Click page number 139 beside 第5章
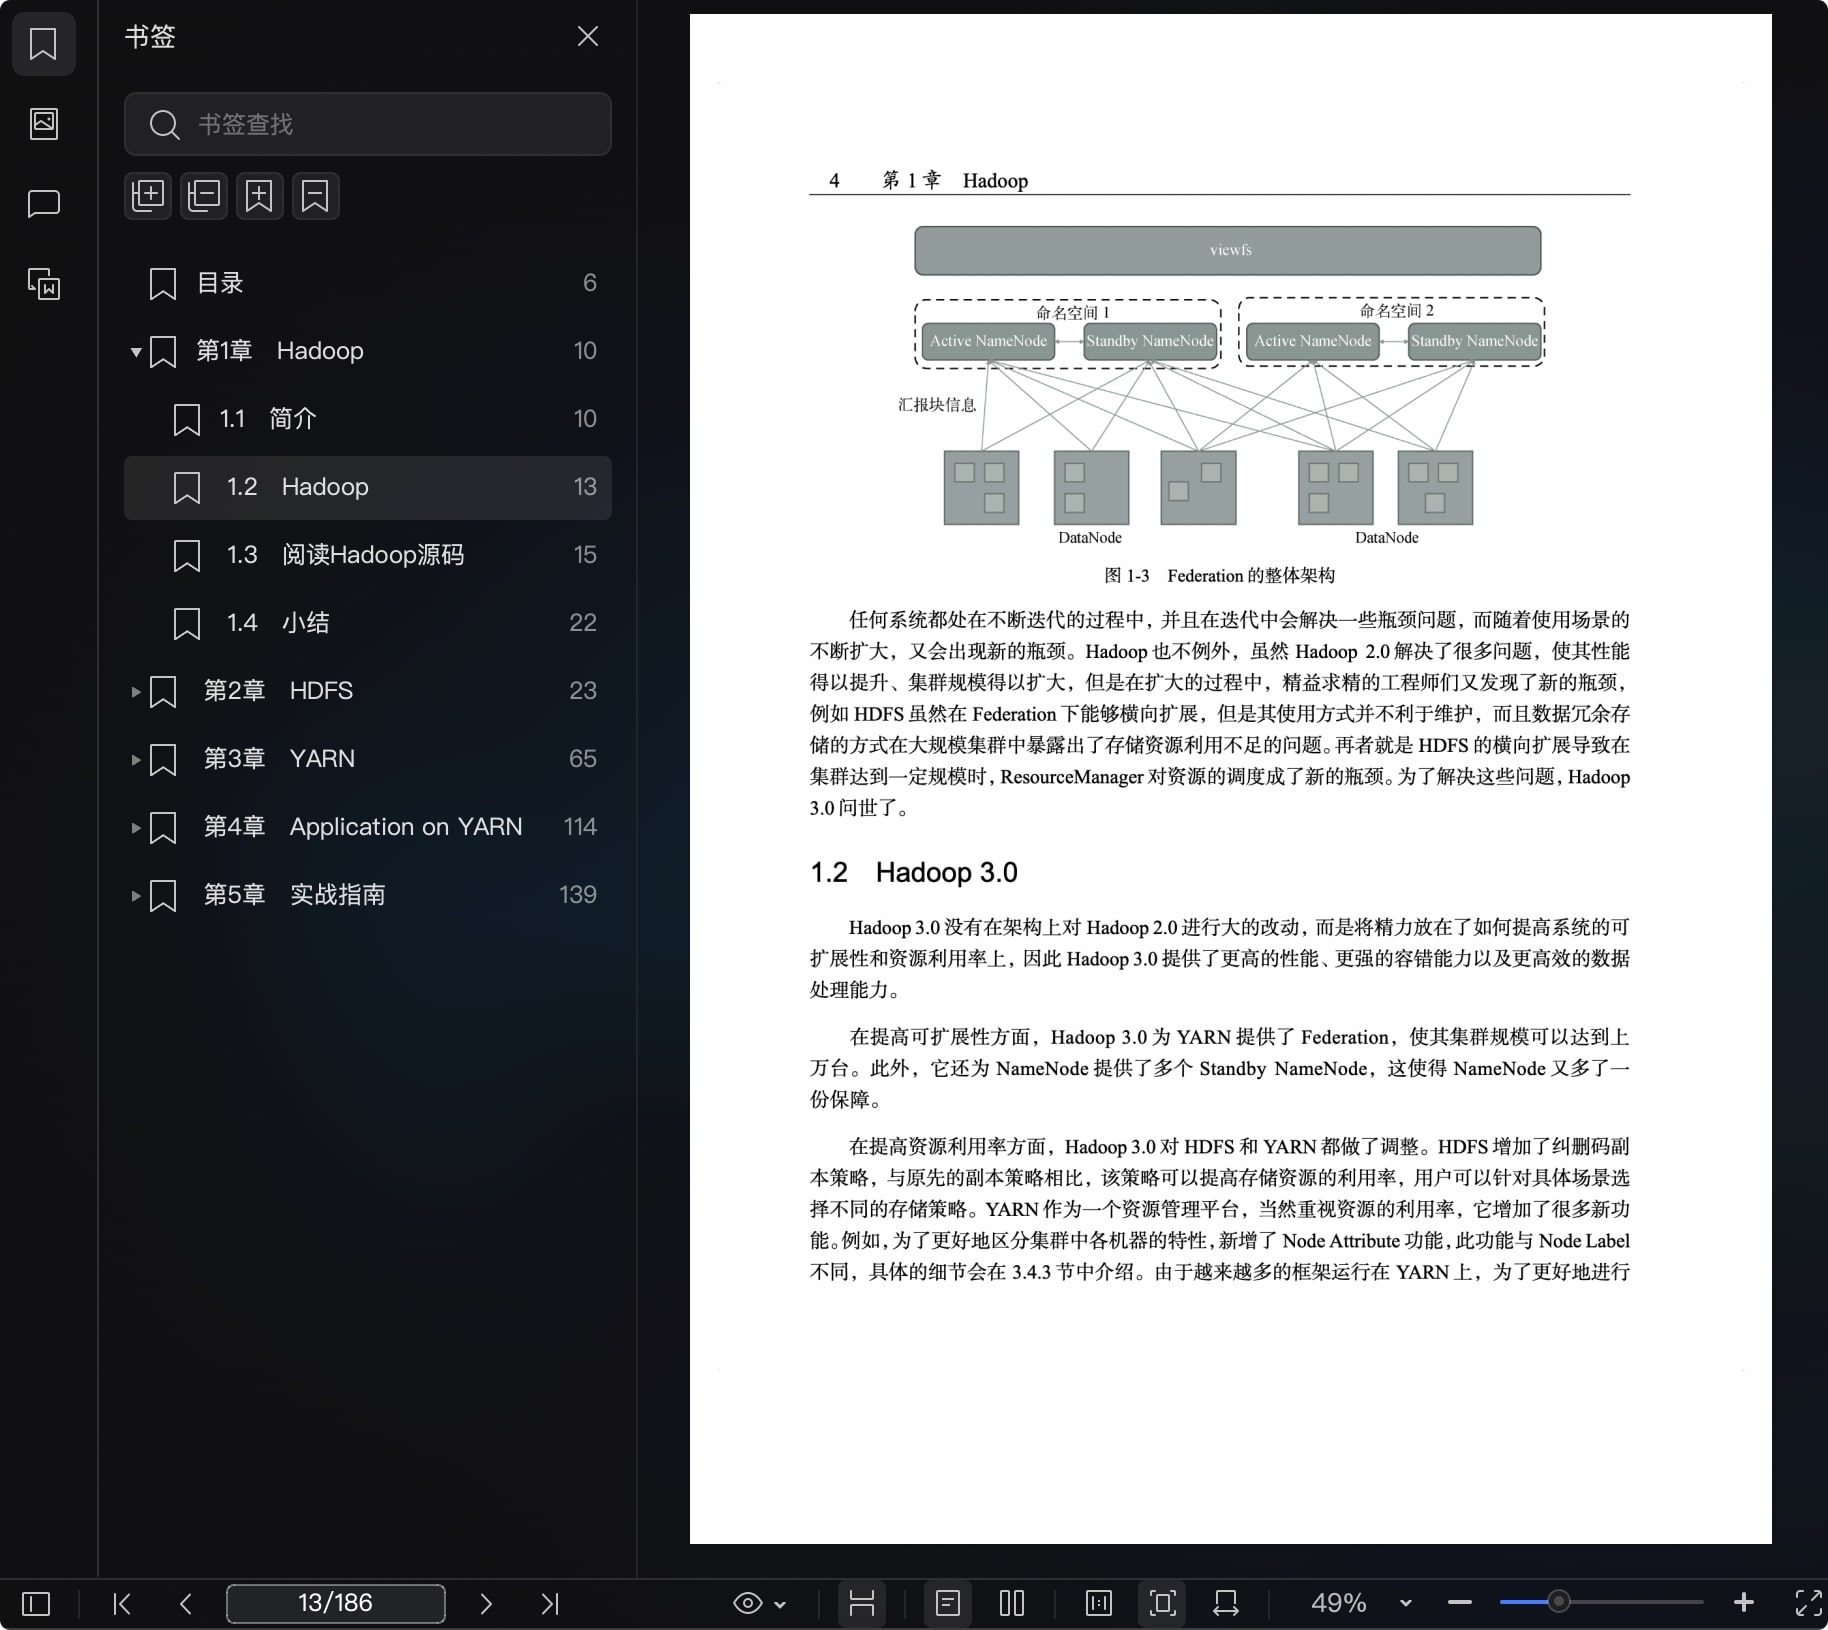 (578, 895)
